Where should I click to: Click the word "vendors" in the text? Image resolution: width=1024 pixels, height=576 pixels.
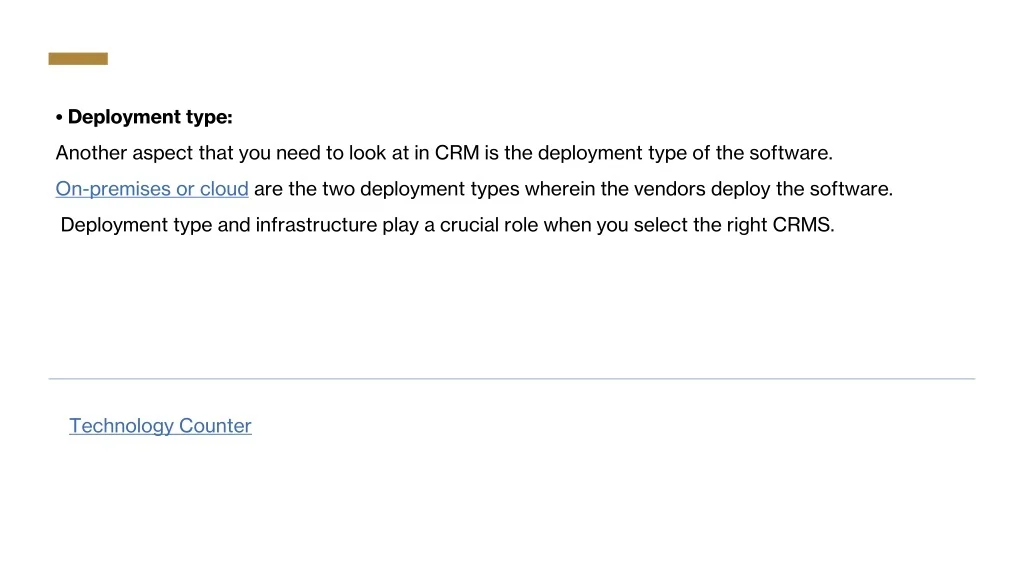click(x=669, y=189)
